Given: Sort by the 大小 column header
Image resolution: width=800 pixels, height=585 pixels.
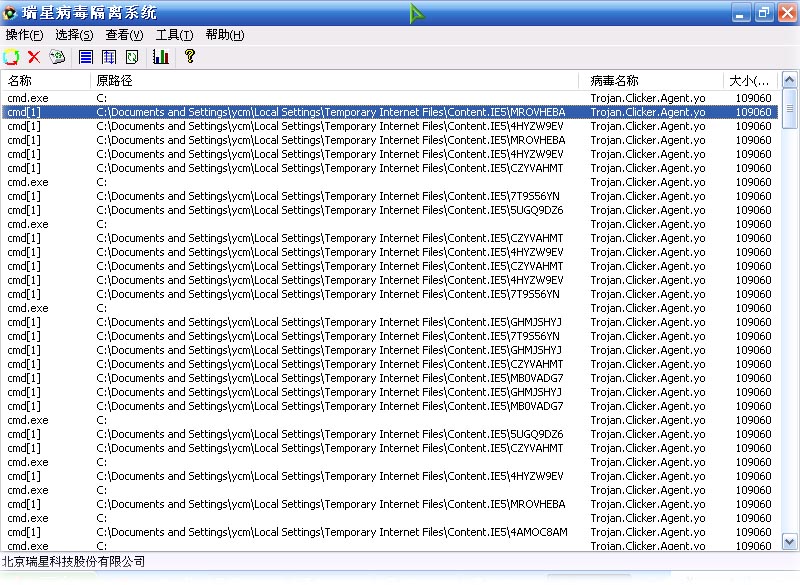Looking at the screenshot, I should 751,81.
